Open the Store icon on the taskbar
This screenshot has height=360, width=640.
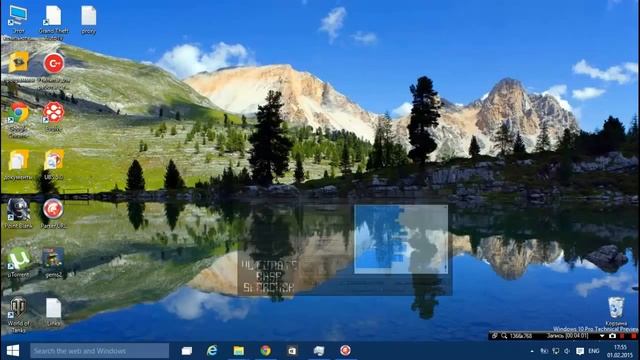click(292, 351)
